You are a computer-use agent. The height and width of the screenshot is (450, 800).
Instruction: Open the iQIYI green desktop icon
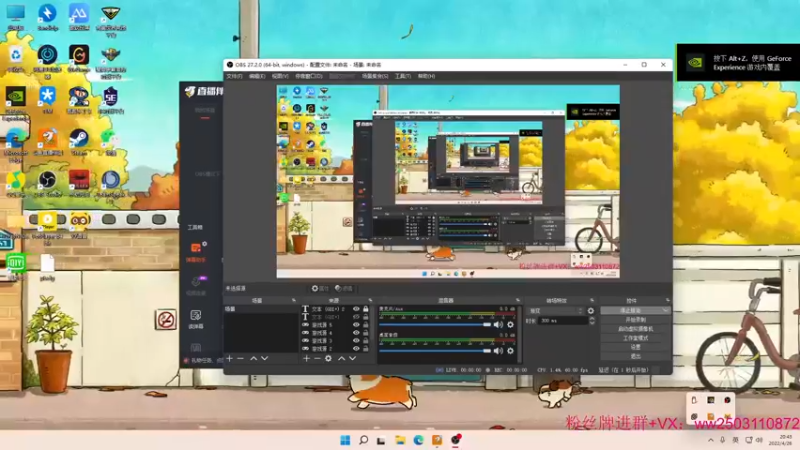16,266
